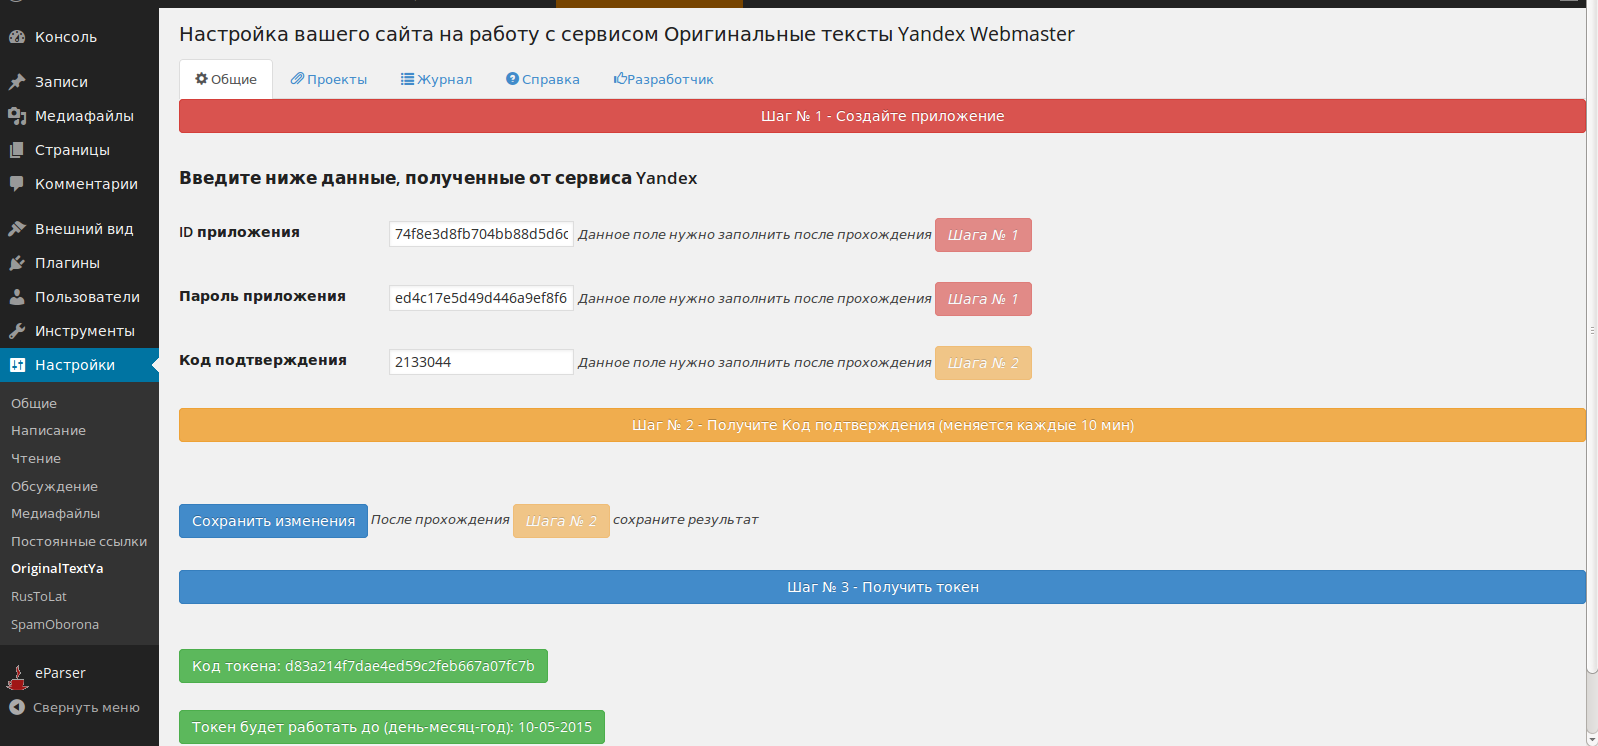Click the Код подтверждения input field

pos(481,362)
